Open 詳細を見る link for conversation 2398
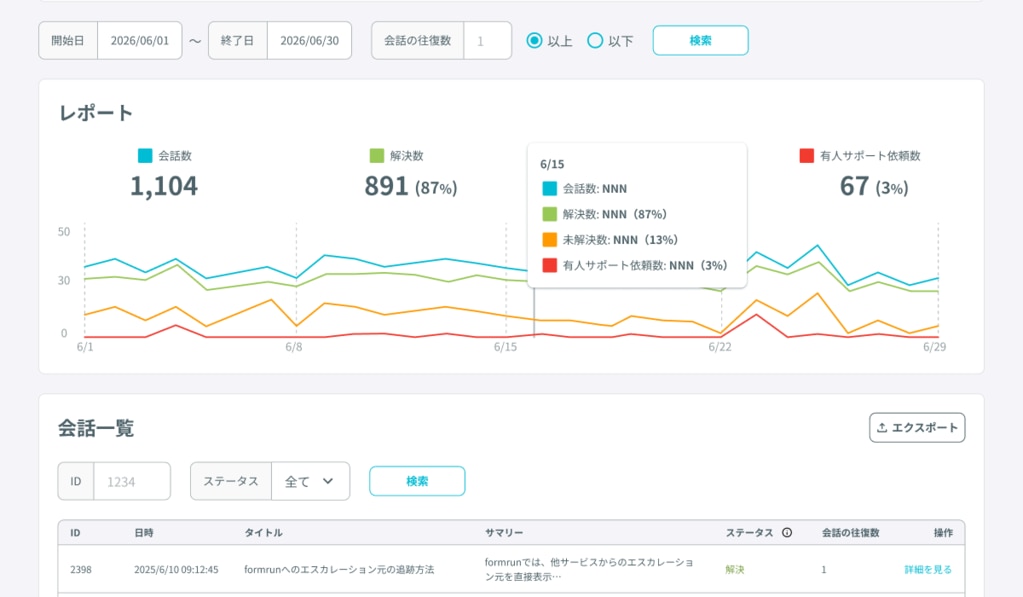1023x597 pixels. click(928, 569)
